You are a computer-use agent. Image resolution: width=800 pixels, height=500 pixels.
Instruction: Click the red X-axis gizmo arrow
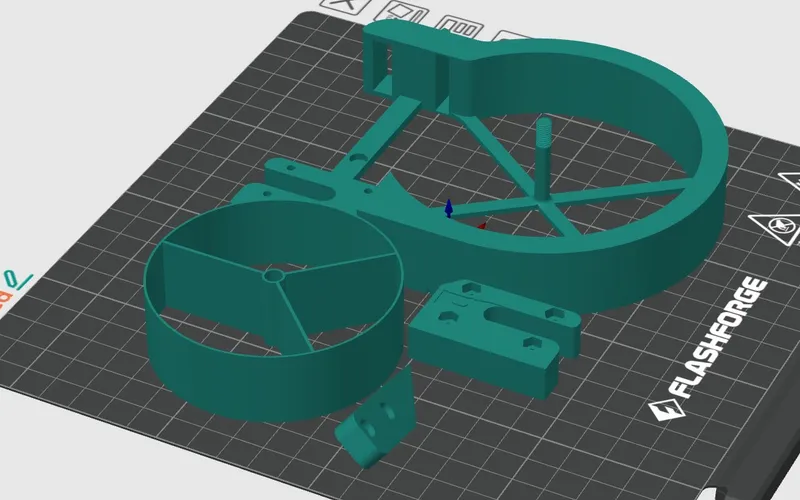481,226
